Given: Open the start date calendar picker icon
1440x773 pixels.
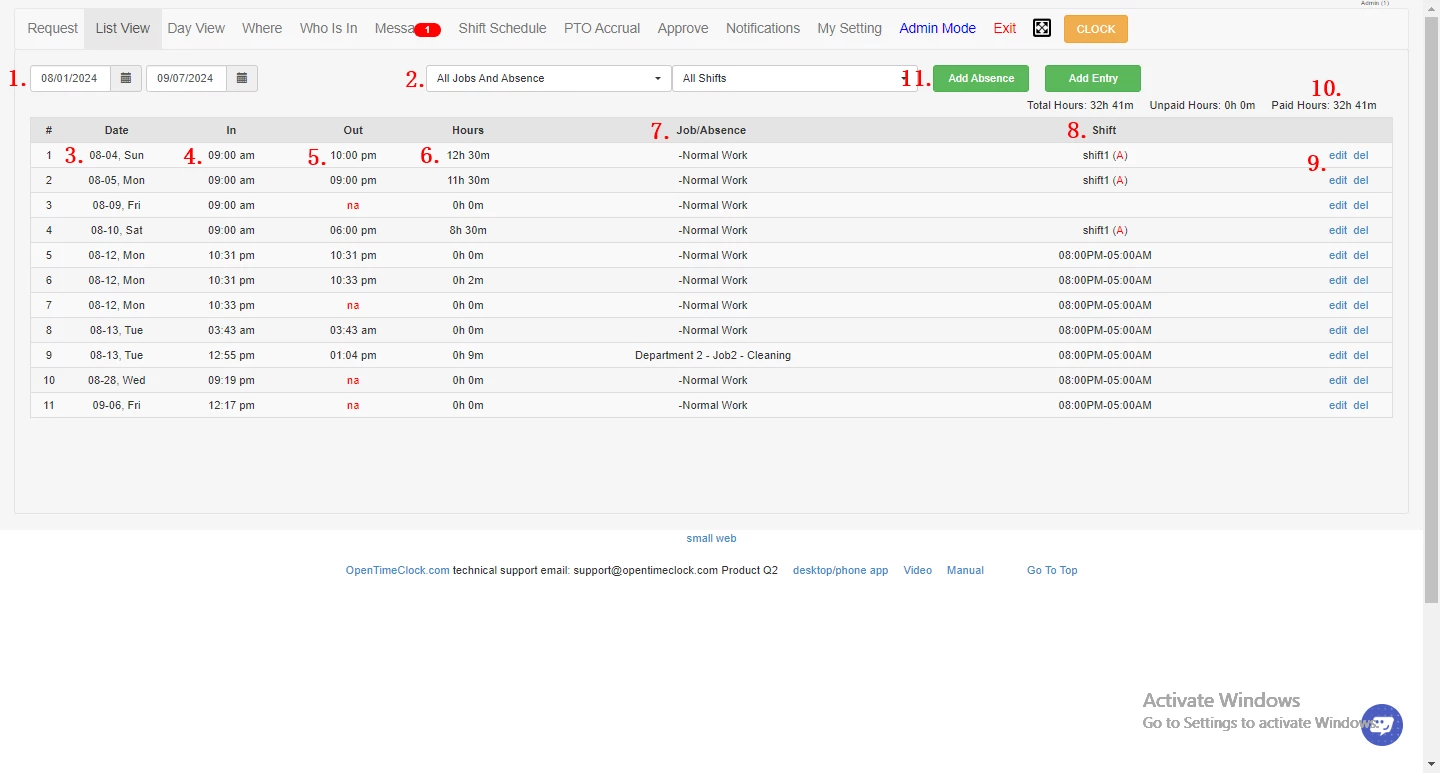Looking at the screenshot, I should coord(126,78).
